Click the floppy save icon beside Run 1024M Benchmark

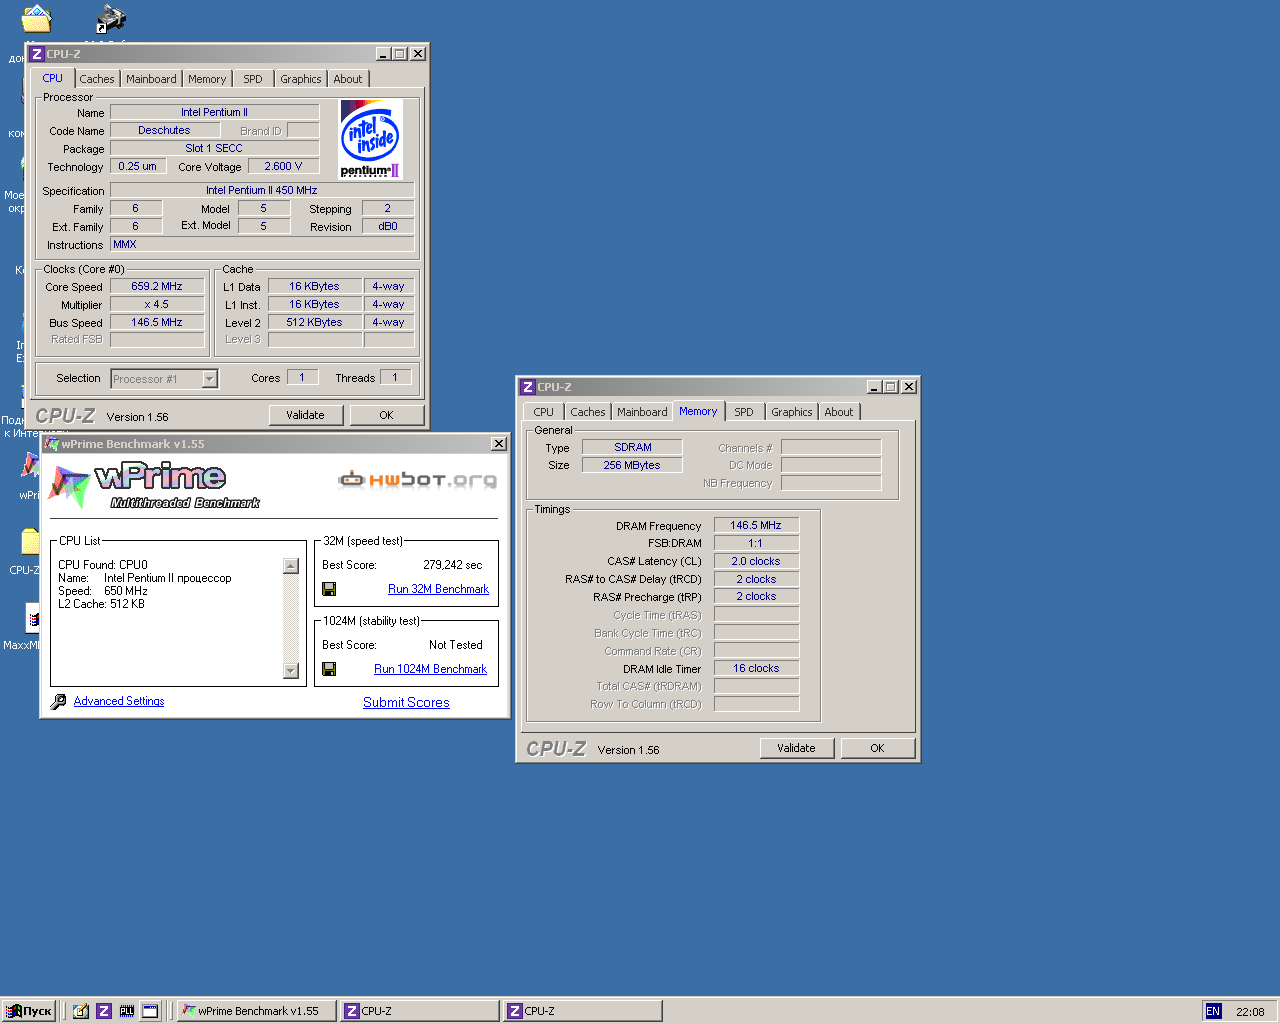pyautogui.click(x=329, y=669)
